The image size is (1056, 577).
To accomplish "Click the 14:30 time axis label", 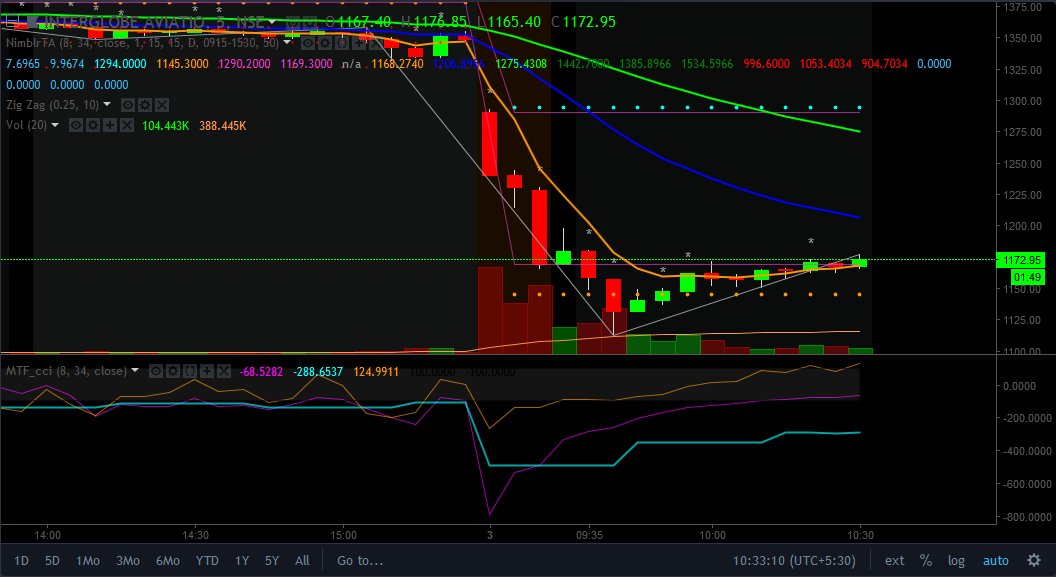I will pos(195,536).
